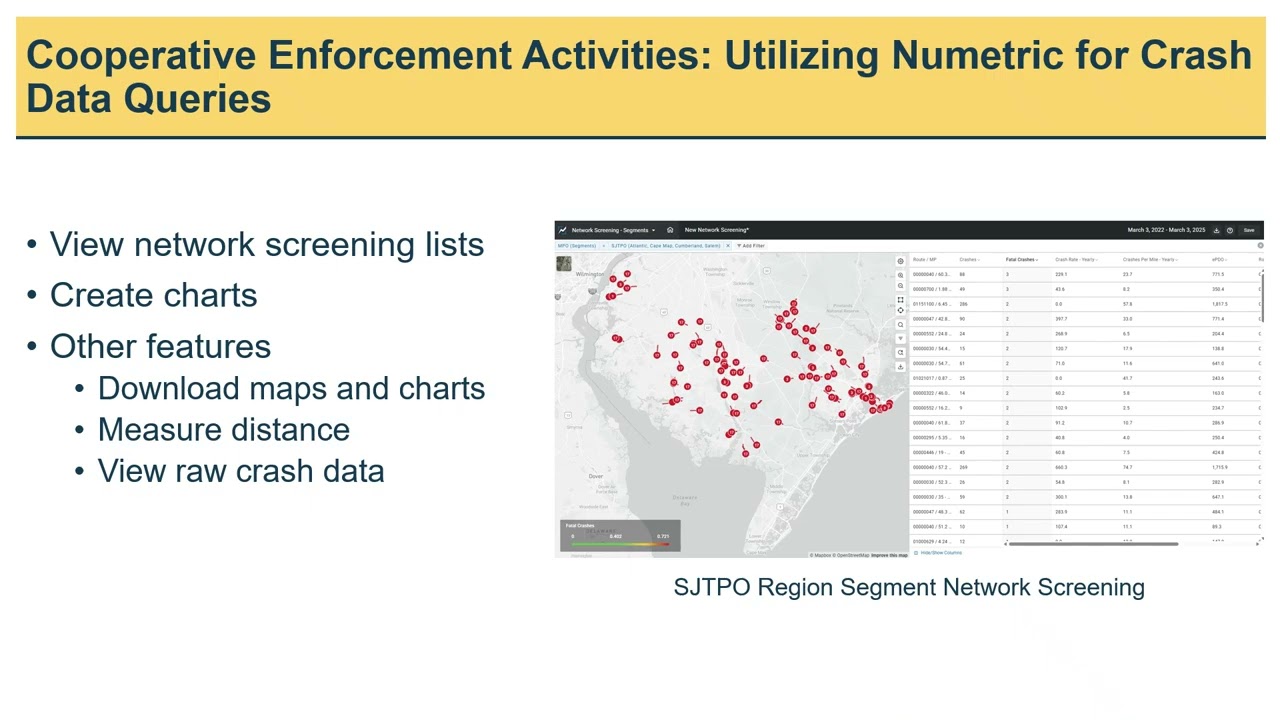Click the OpenStreetMap attribution link
Screen dimensions: 1280x720
point(852,555)
